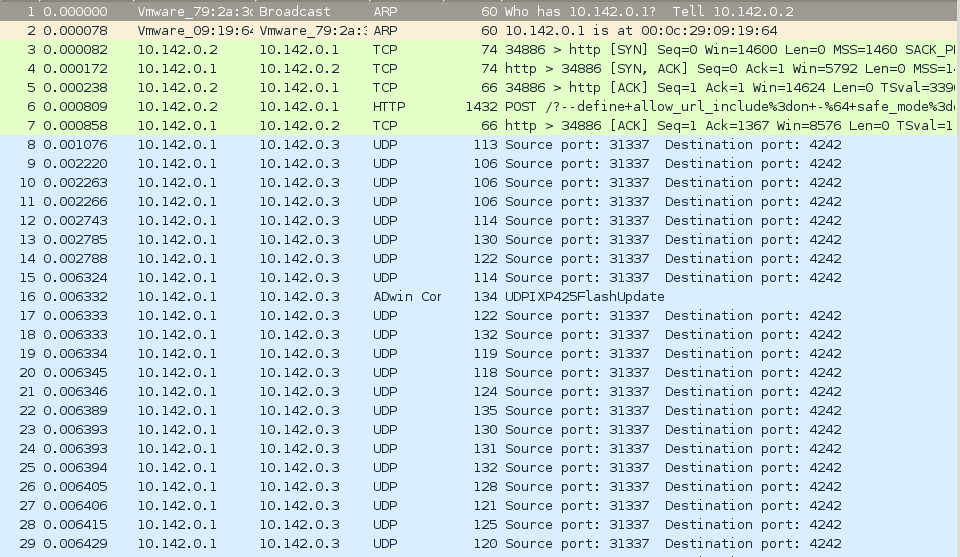Select the UDPIXP425FlashUpdate packet 16
This screenshot has width=960, height=557.
pos(480,296)
